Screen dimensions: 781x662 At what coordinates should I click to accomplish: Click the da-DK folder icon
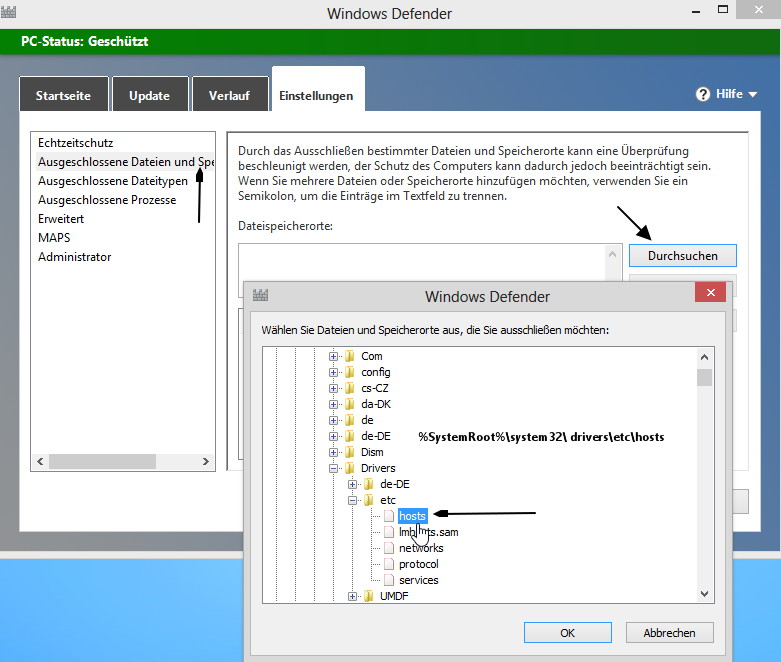[x=350, y=404]
